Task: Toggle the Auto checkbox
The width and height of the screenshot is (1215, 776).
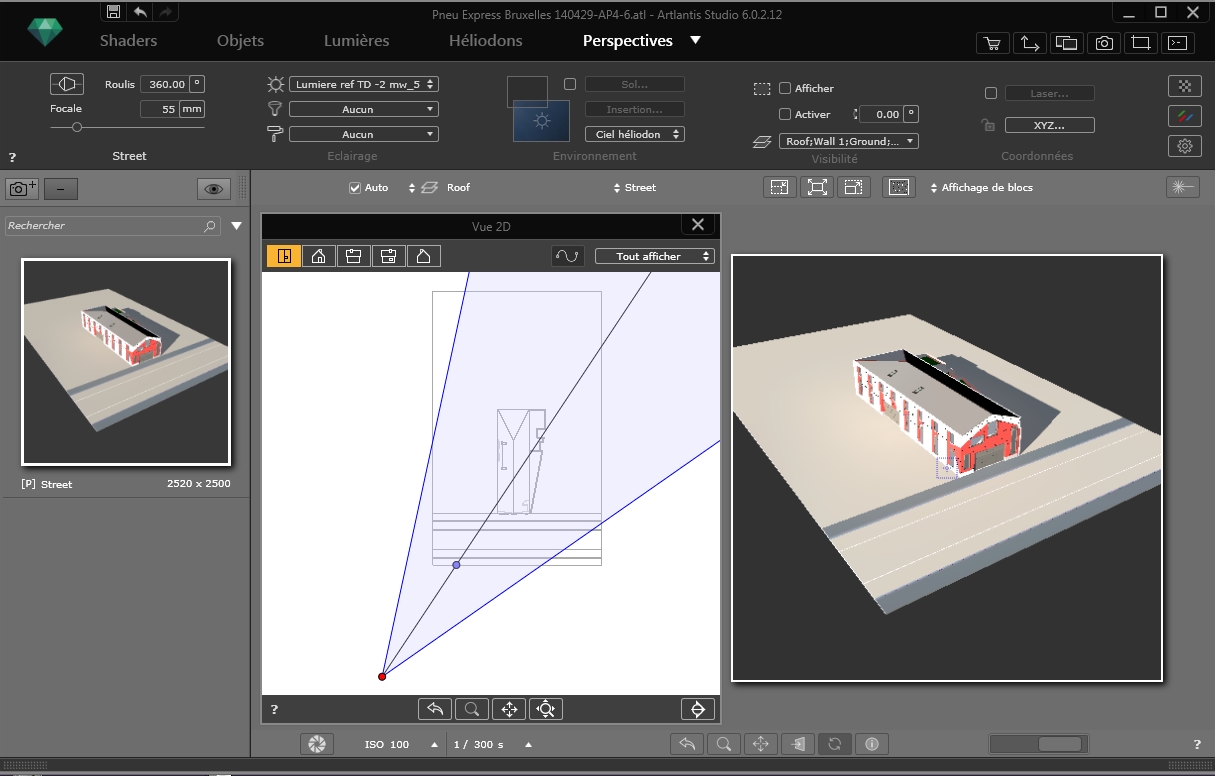Action: coord(354,188)
